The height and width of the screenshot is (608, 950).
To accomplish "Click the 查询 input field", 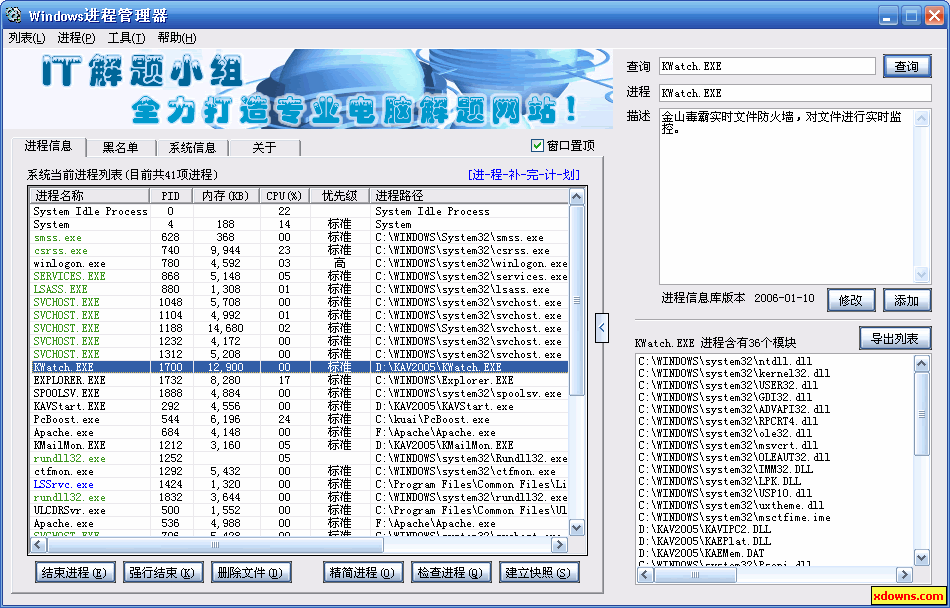I will [x=767, y=66].
